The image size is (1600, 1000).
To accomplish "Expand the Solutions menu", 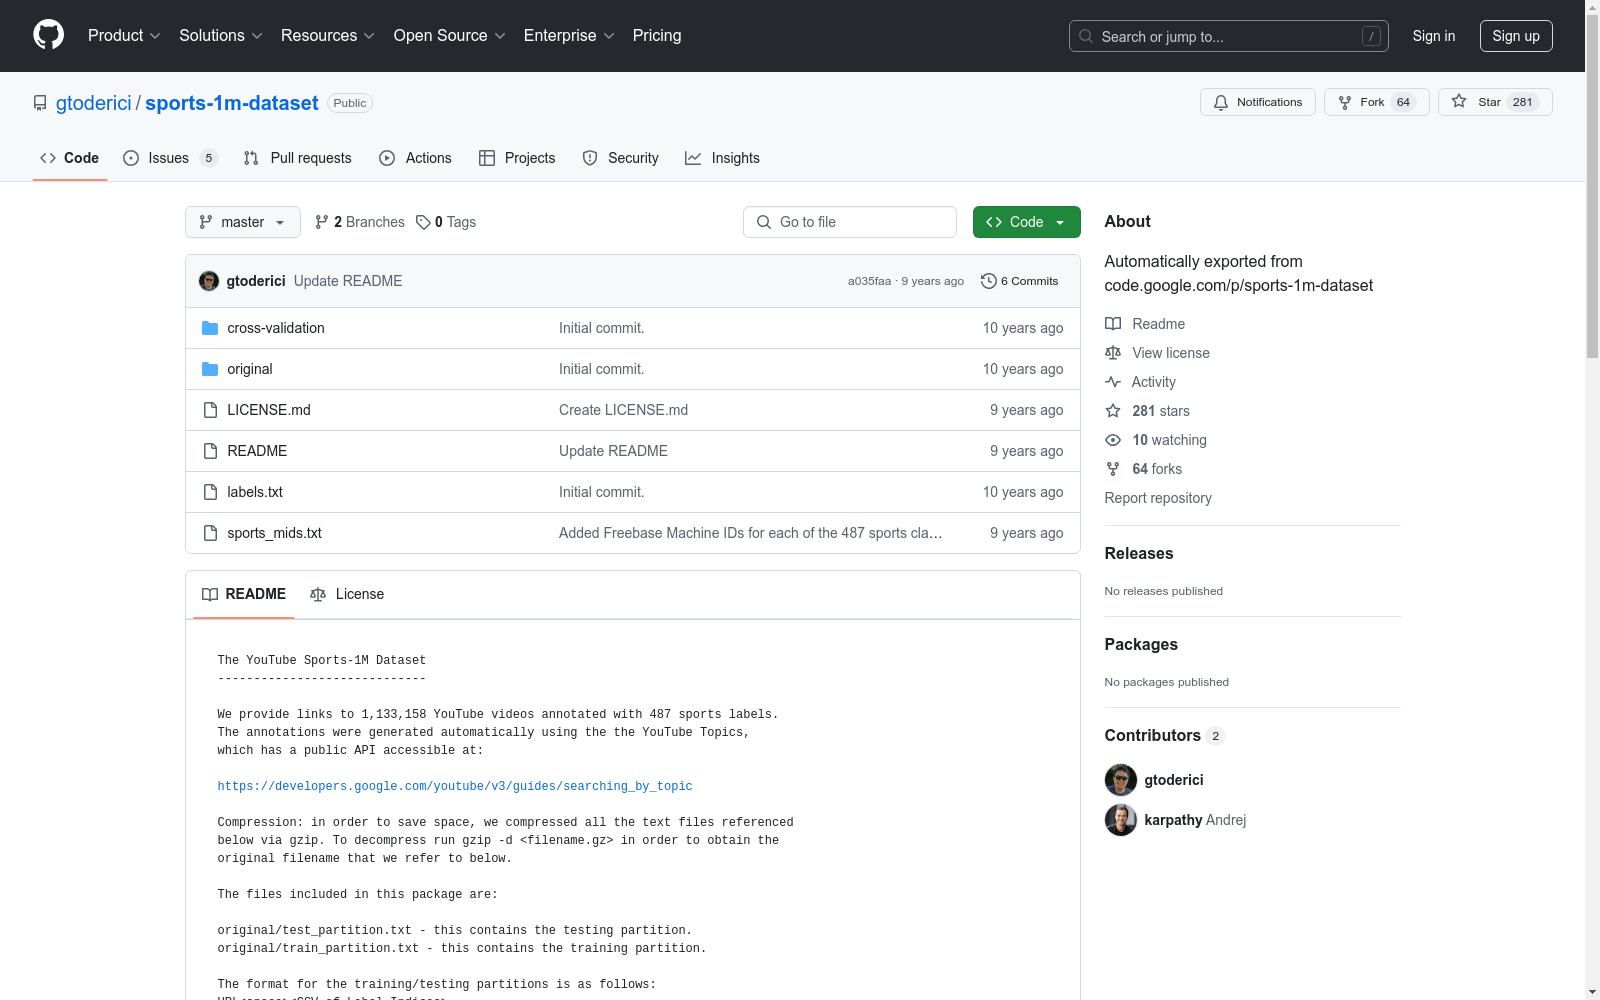I will (221, 36).
